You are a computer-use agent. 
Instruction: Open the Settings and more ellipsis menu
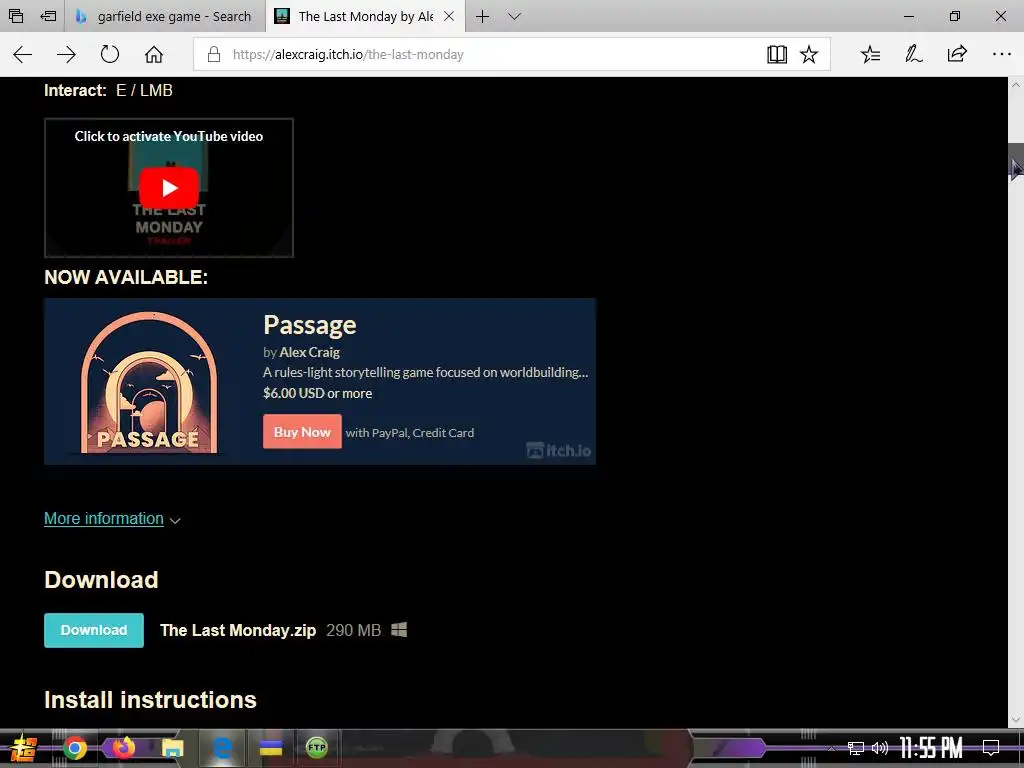pyautogui.click(x=1001, y=54)
